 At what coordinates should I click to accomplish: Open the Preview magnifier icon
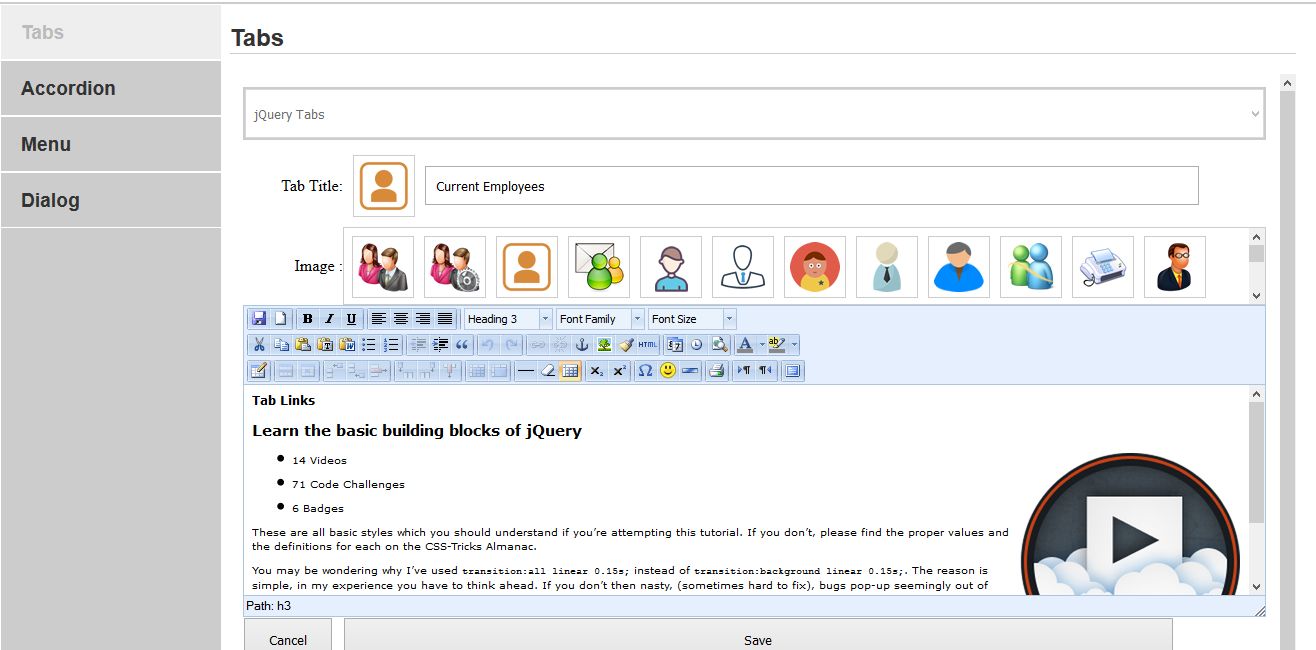[x=719, y=345]
